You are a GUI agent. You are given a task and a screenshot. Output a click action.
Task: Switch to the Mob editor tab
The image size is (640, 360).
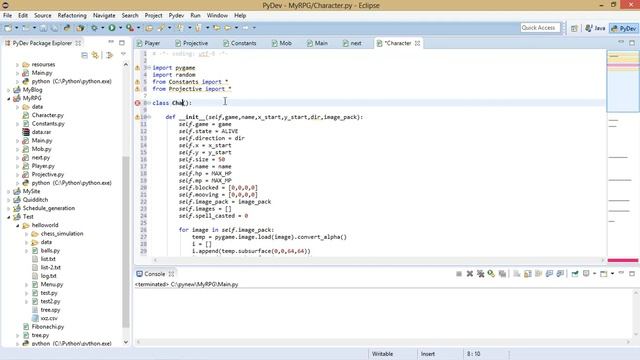tap(282, 43)
